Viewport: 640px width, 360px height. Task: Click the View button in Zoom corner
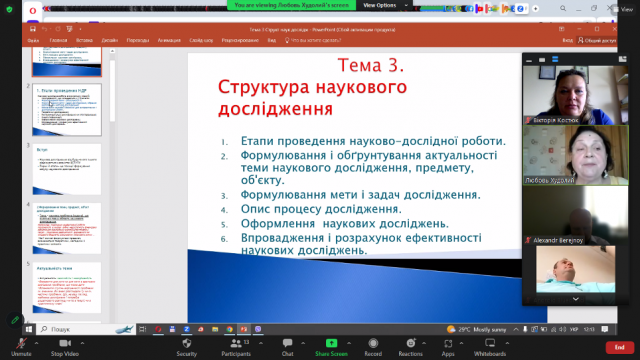pos(623,9)
